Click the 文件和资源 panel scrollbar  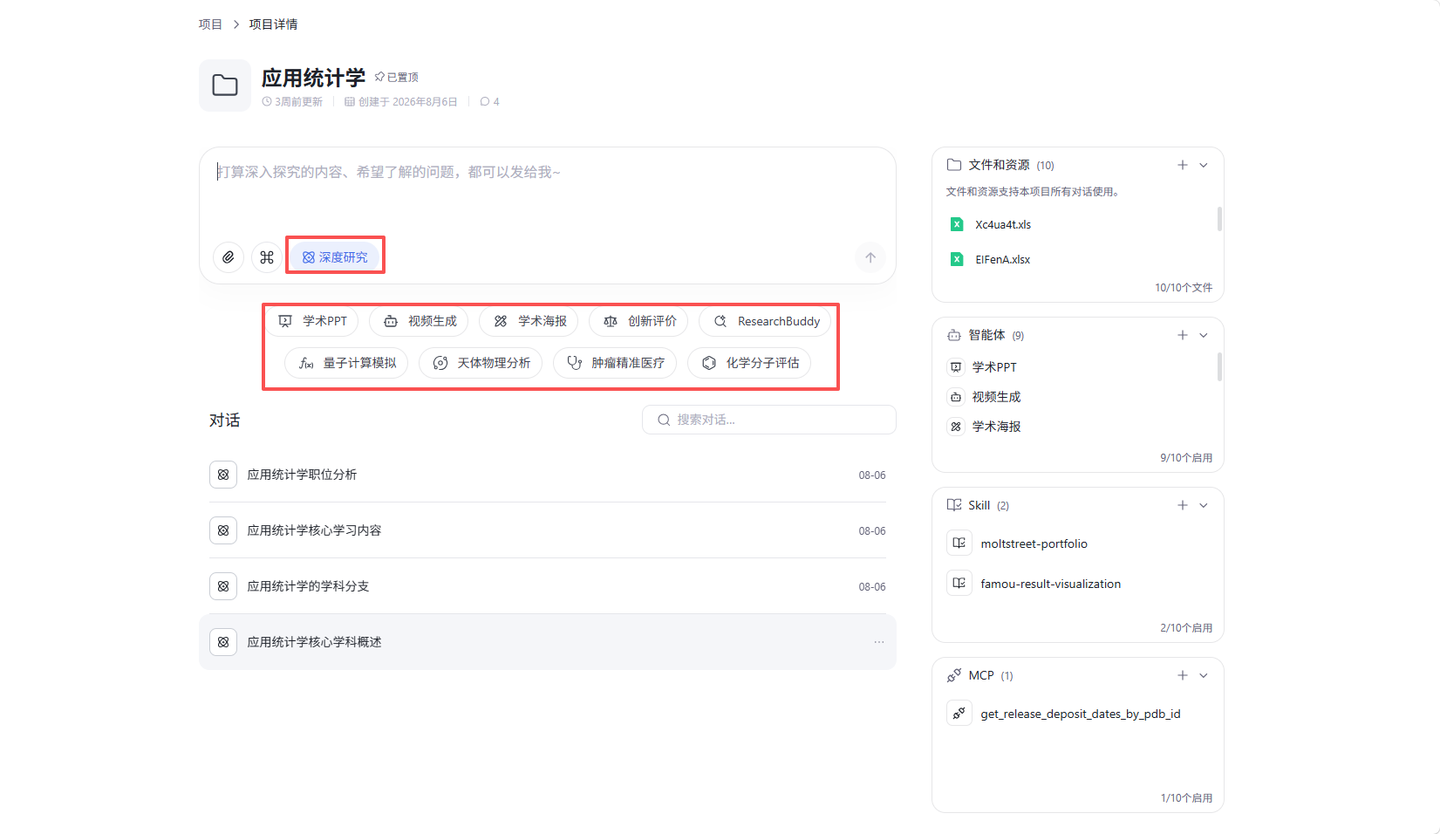(x=1219, y=219)
